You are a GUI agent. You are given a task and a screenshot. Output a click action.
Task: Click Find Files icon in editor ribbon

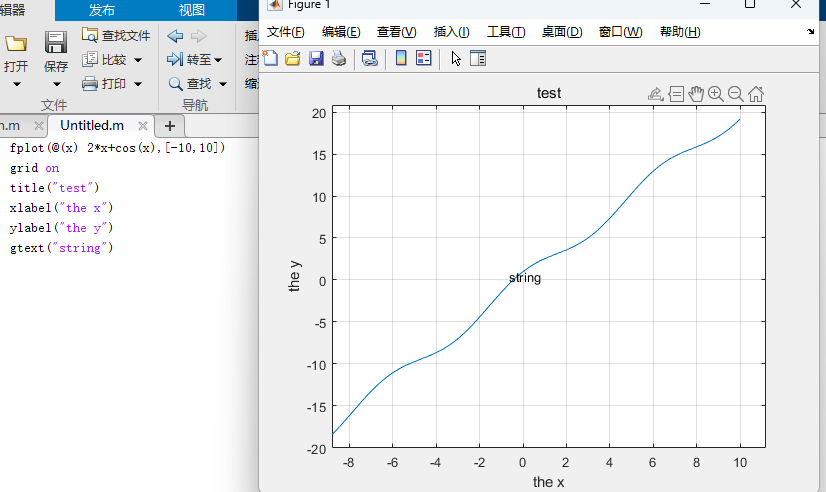coord(90,35)
